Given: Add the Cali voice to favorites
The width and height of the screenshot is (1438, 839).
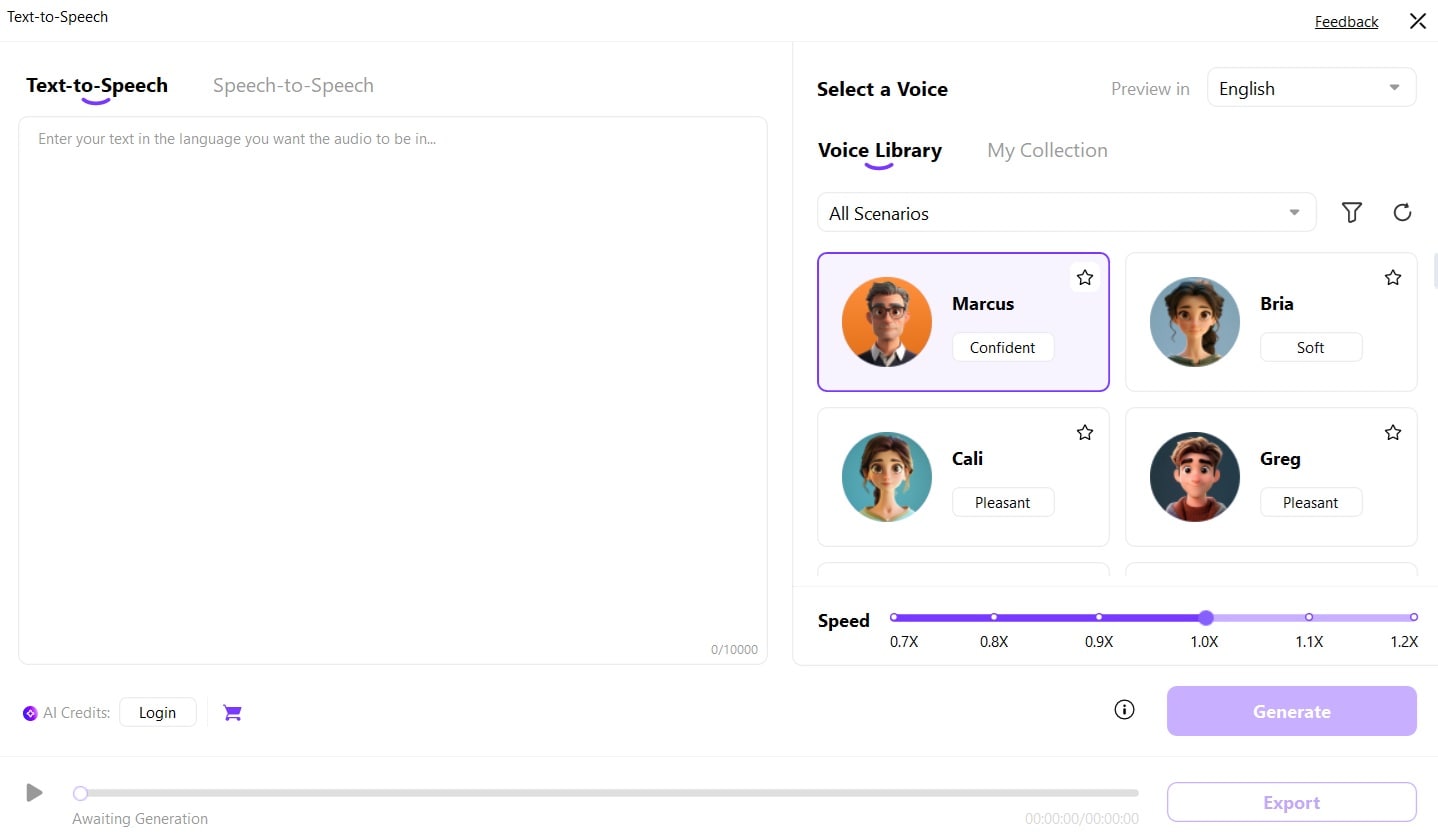Looking at the screenshot, I should [x=1084, y=432].
